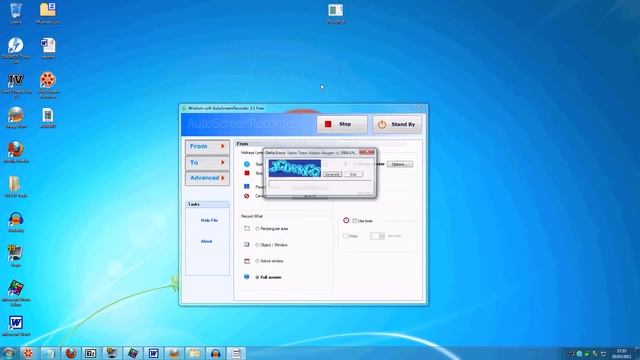Click the blue Start hotkey circle icon
640x360 pixels.
coord(247,164)
